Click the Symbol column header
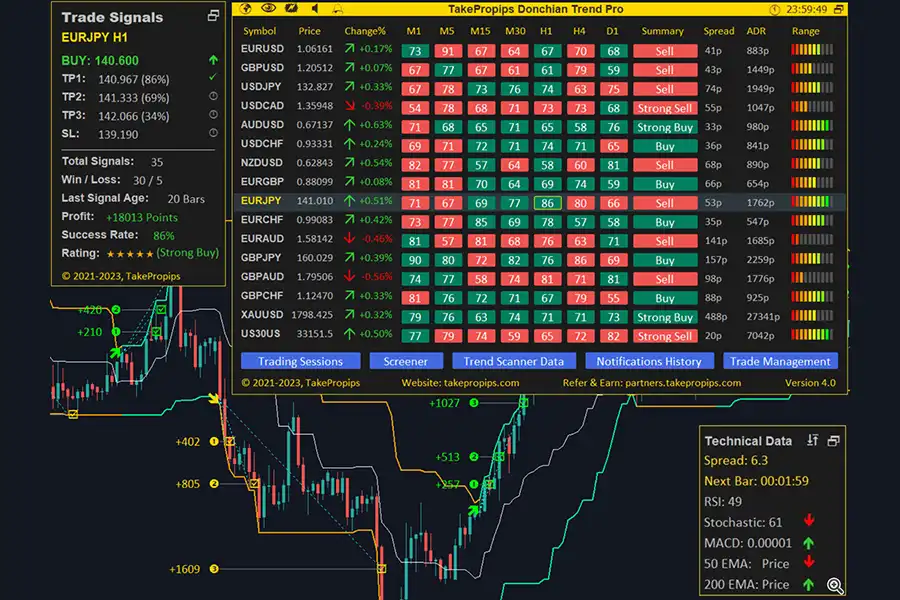 (259, 31)
